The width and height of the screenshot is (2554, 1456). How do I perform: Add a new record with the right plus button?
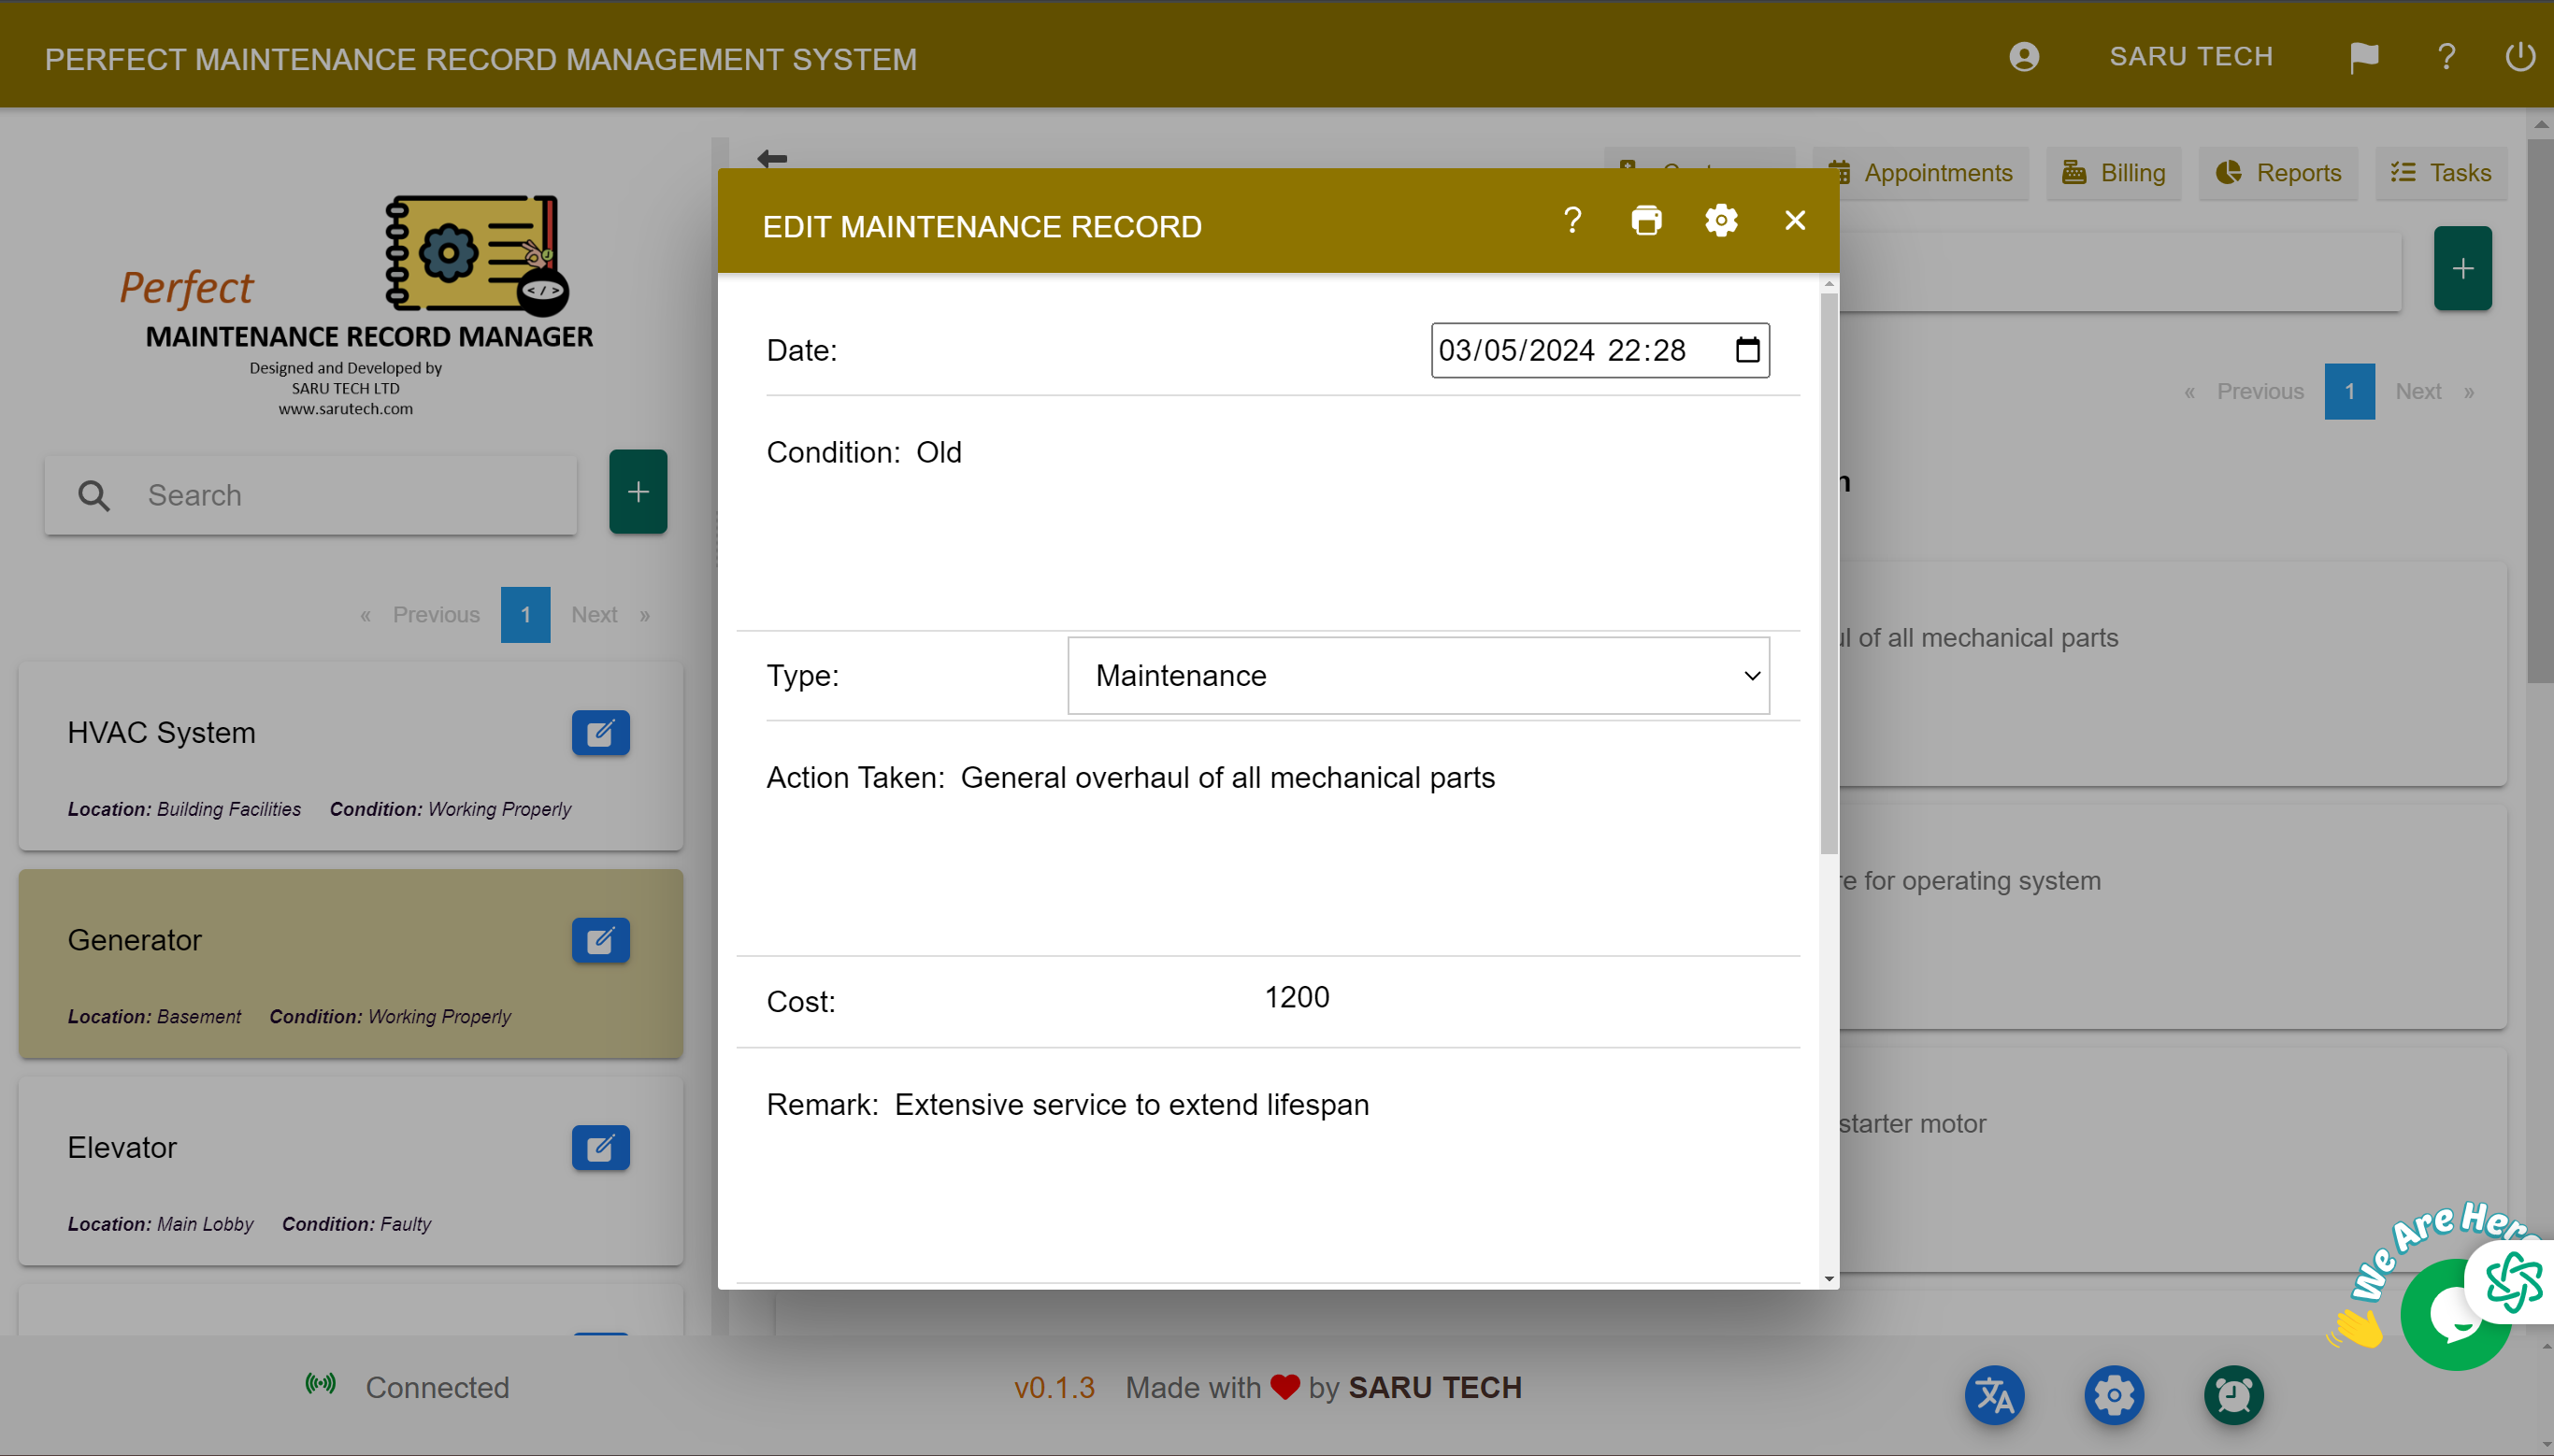[x=2462, y=268]
